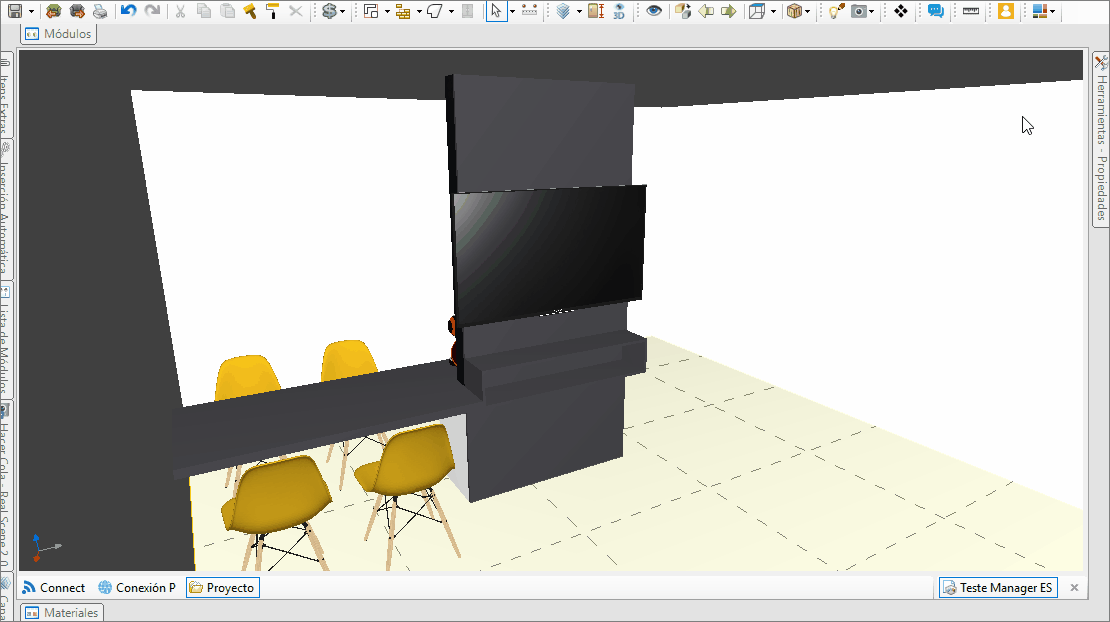The width and height of the screenshot is (1110, 622).
Task: Click the Print icon
Action: pyautogui.click(x=101, y=11)
